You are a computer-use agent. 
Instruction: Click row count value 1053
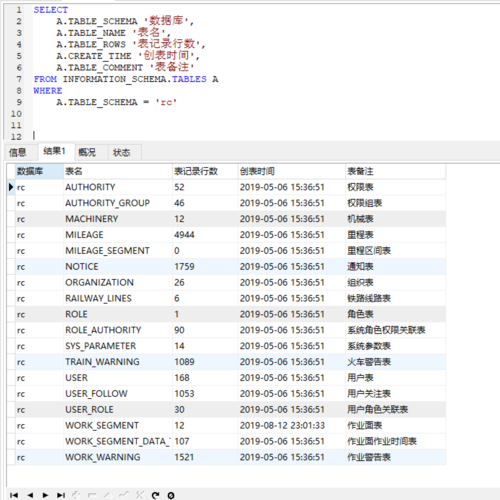point(205,394)
